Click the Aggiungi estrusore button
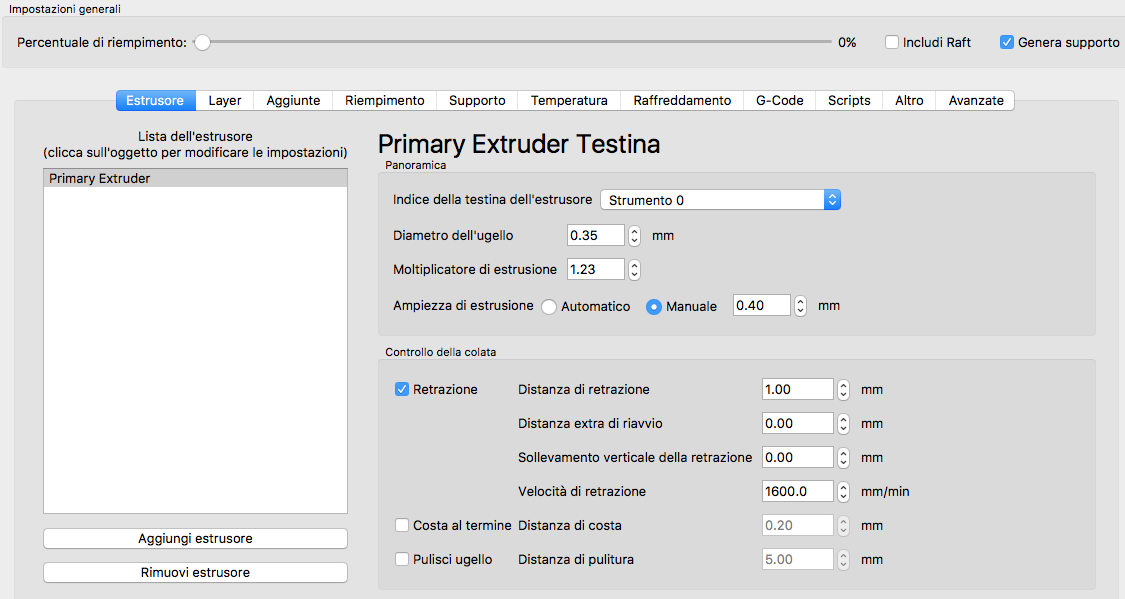 [195, 539]
